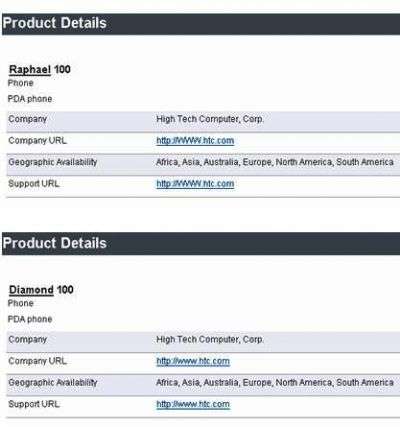Click Phone category under Raphael 100
400x427 pixels.
[x=21, y=83]
